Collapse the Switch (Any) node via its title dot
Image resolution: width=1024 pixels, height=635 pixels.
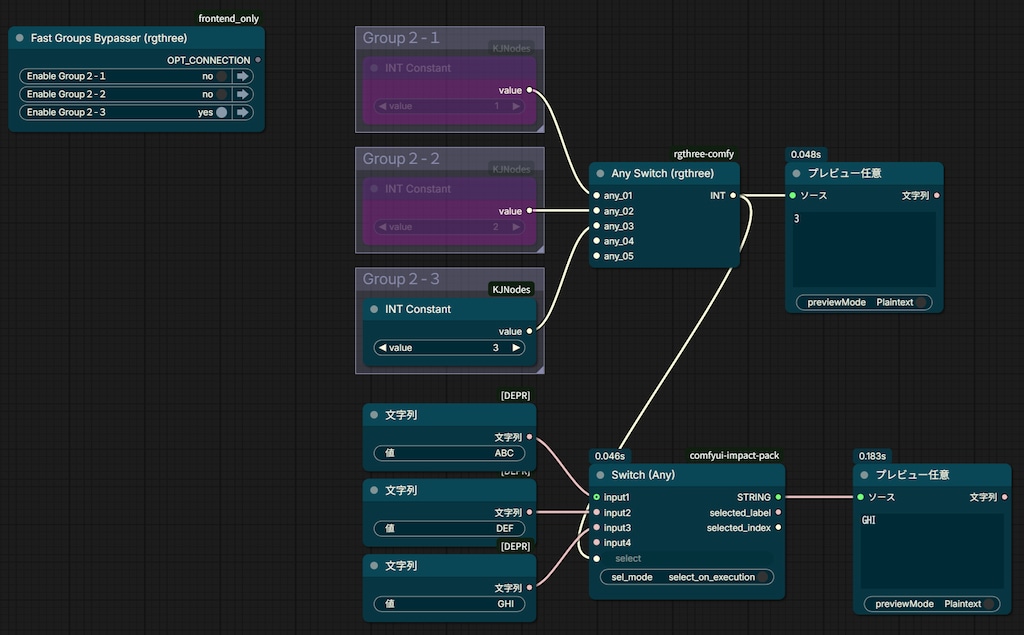[600, 475]
